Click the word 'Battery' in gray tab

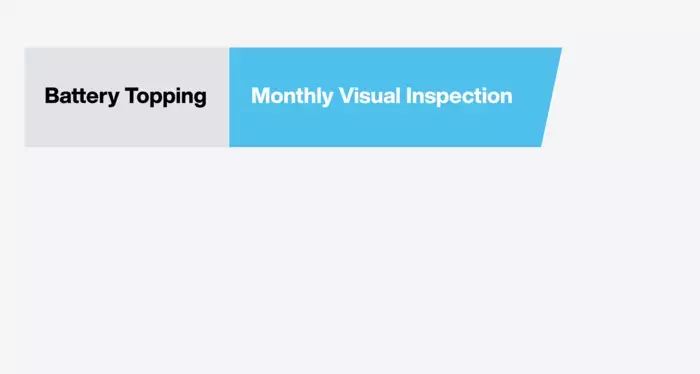(x=82, y=96)
